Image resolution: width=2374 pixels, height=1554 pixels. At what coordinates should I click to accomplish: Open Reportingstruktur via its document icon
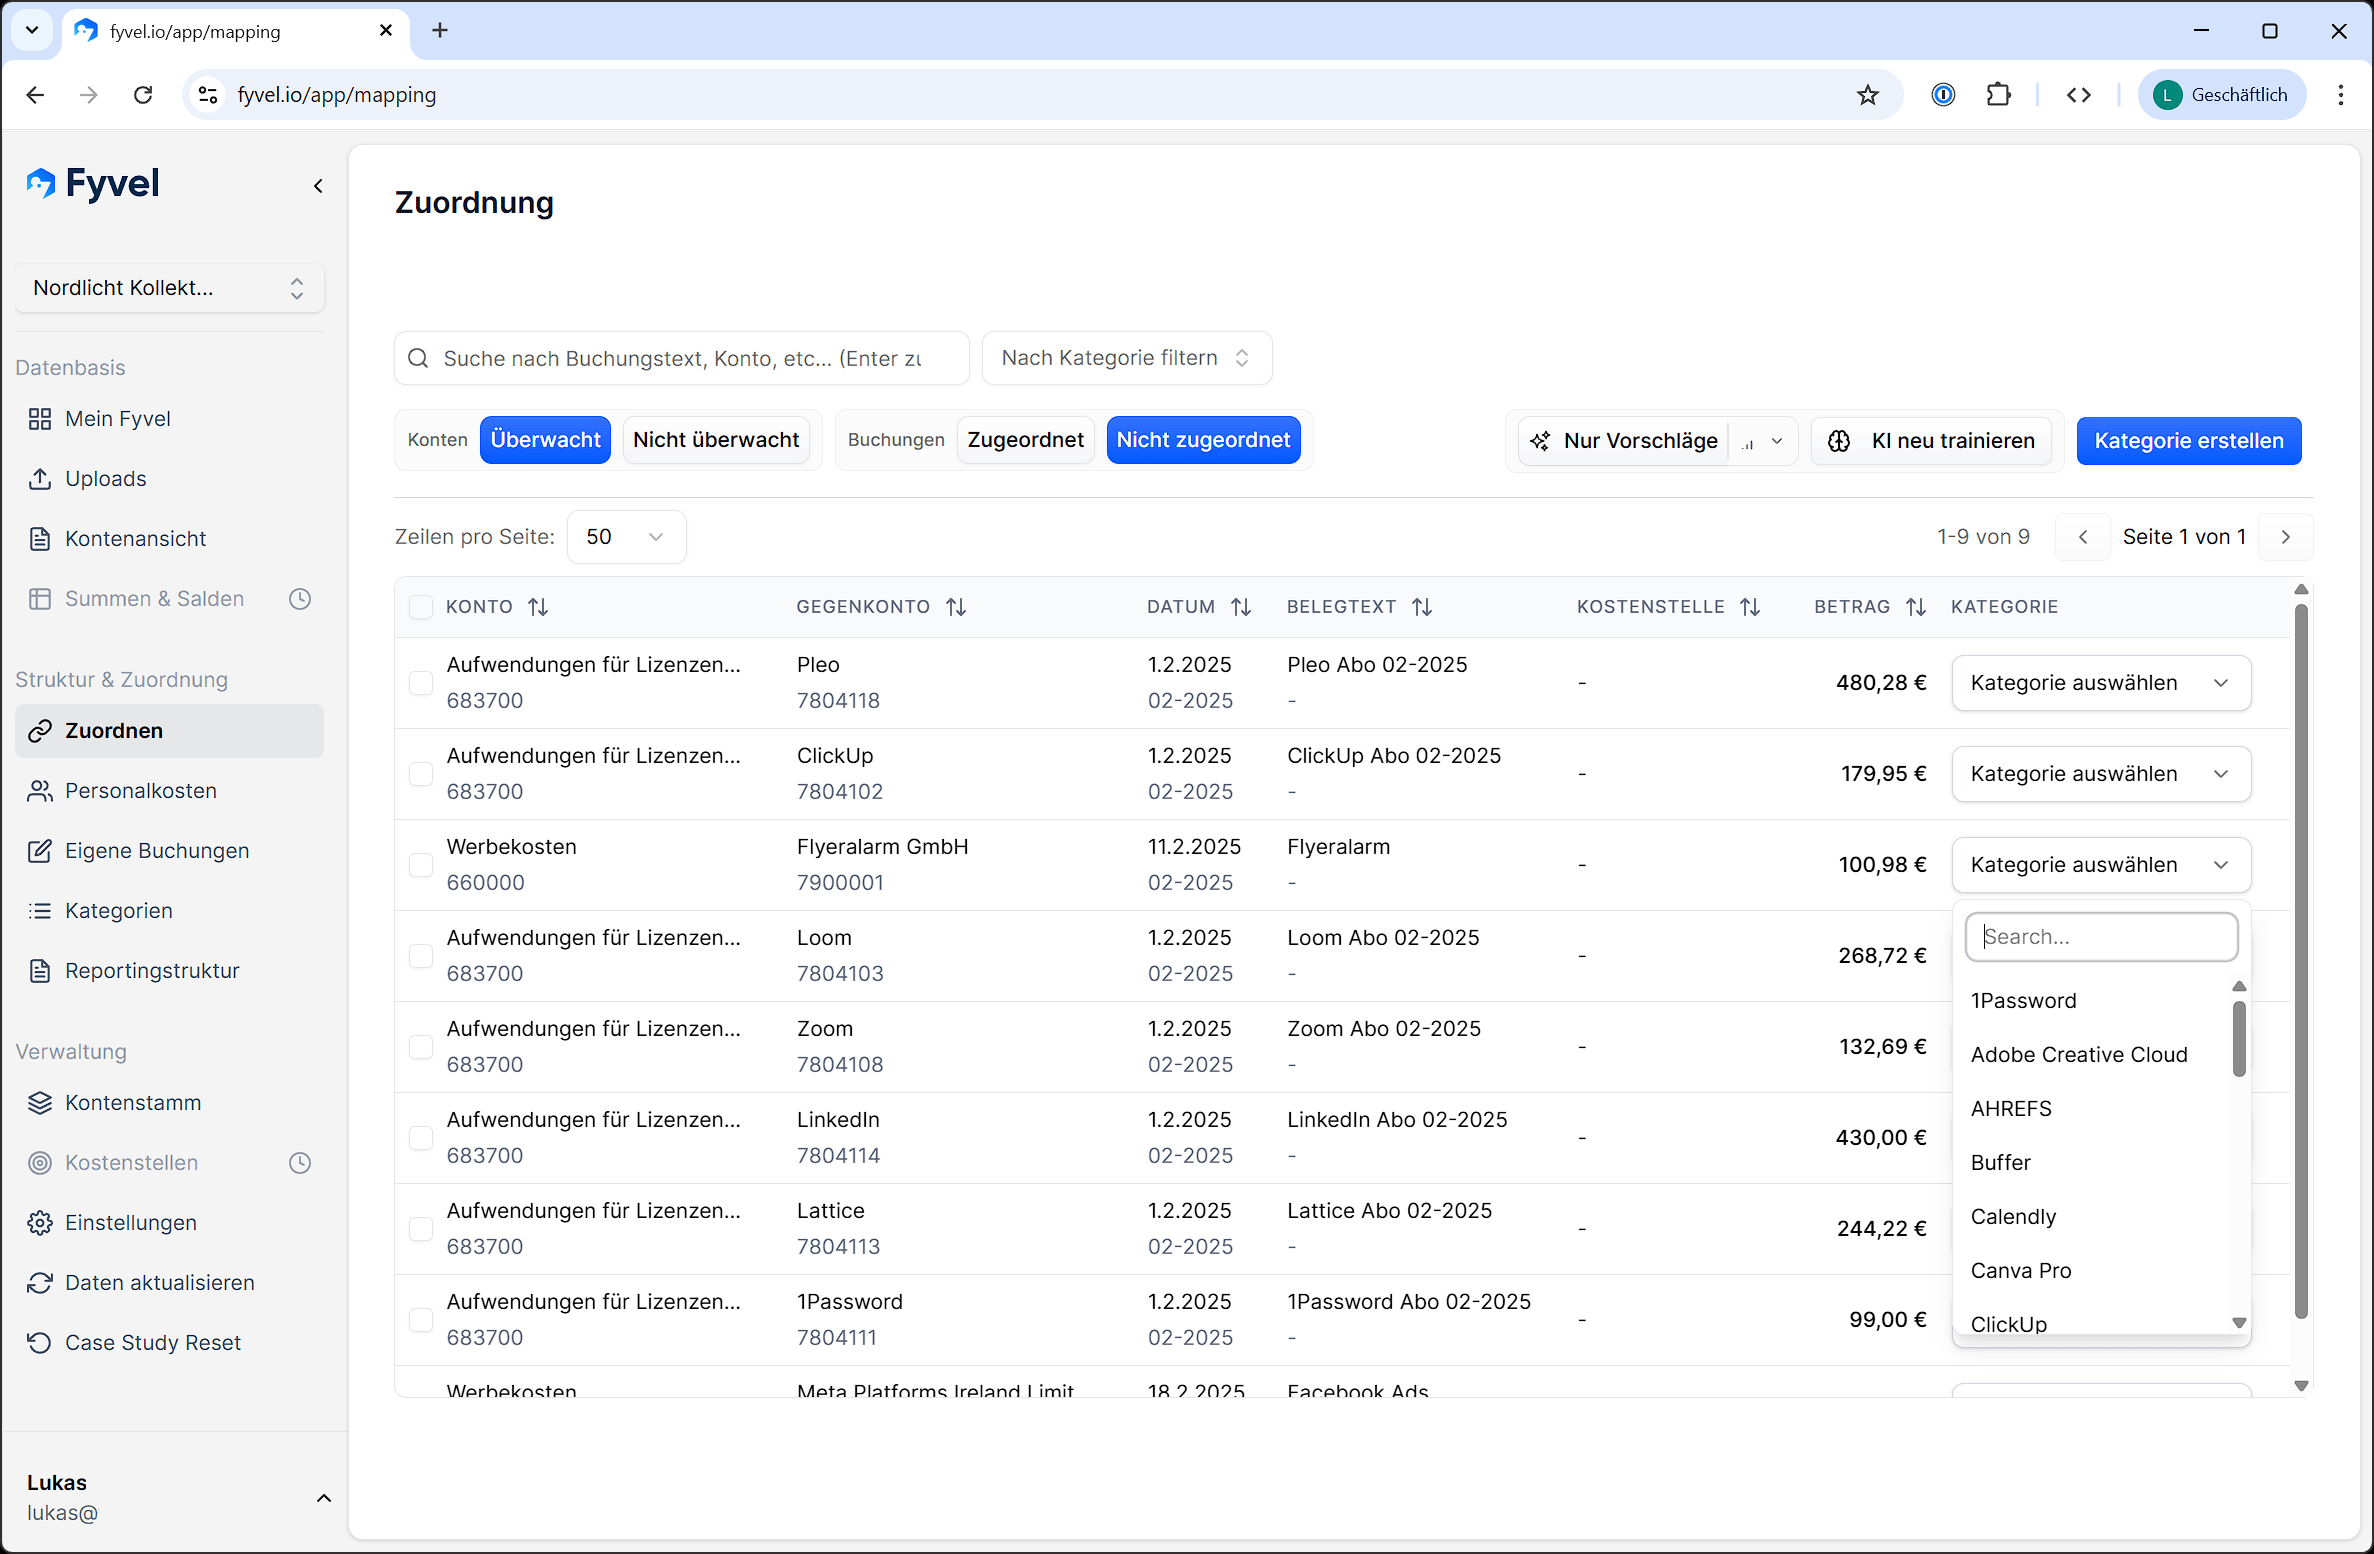[40, 971]
